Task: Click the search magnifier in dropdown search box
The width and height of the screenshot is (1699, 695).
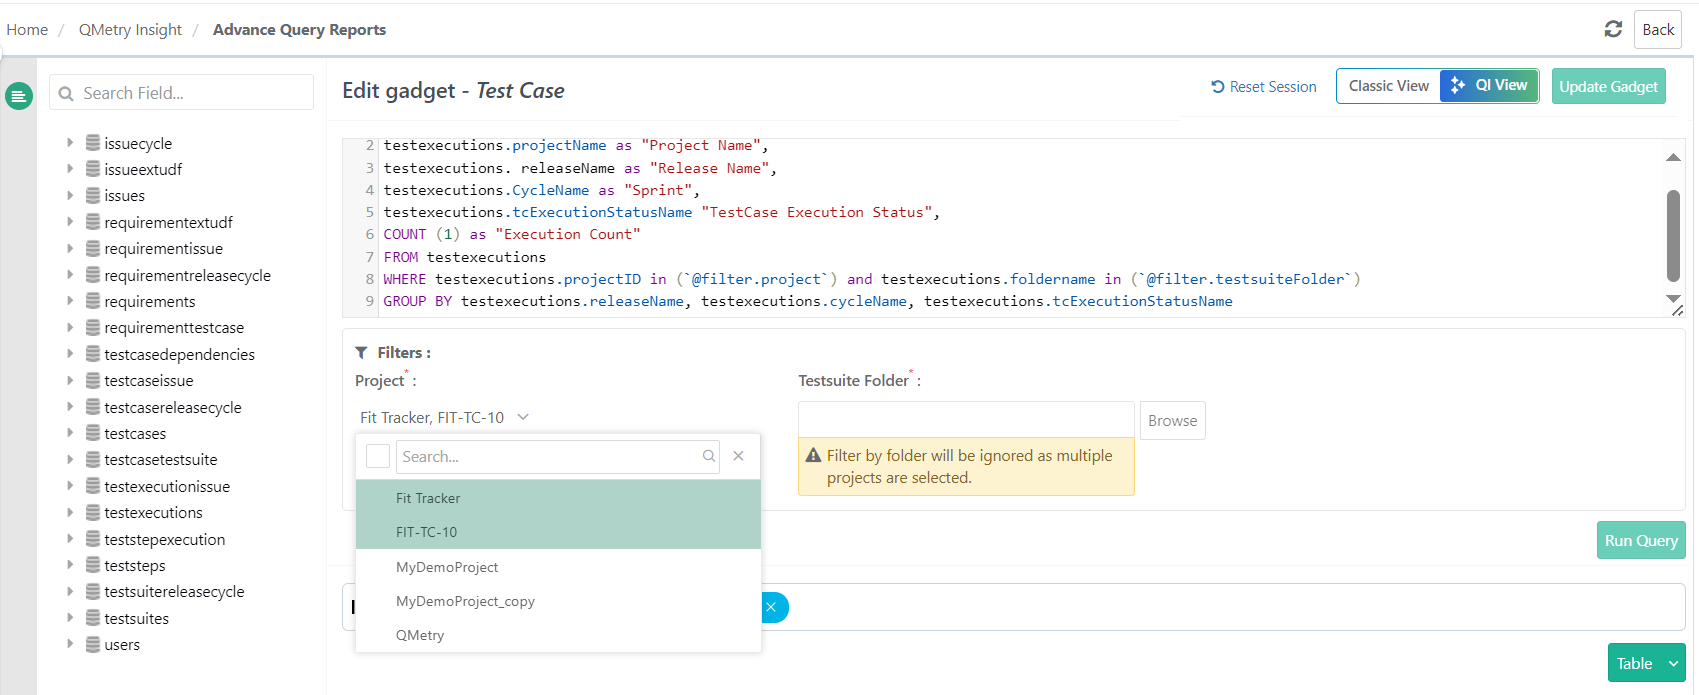Action: 709,456
